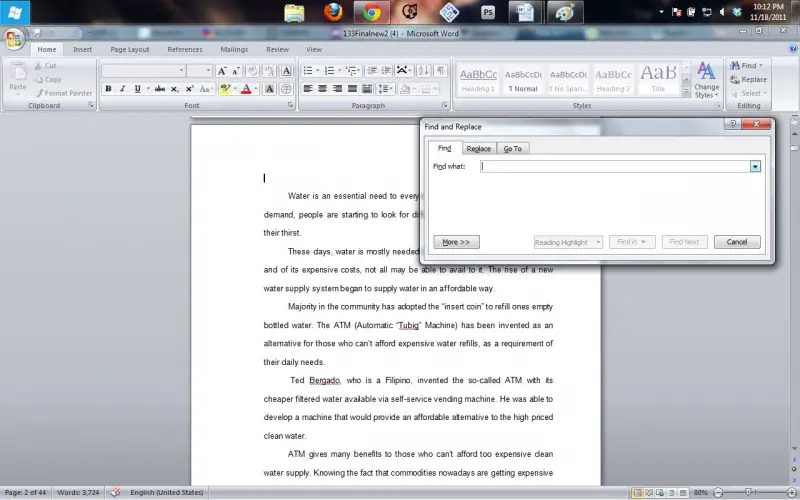The width and height of the screenshot is (800, 500).
Task: Click the Shrink Font button
Action: [236, 71]
